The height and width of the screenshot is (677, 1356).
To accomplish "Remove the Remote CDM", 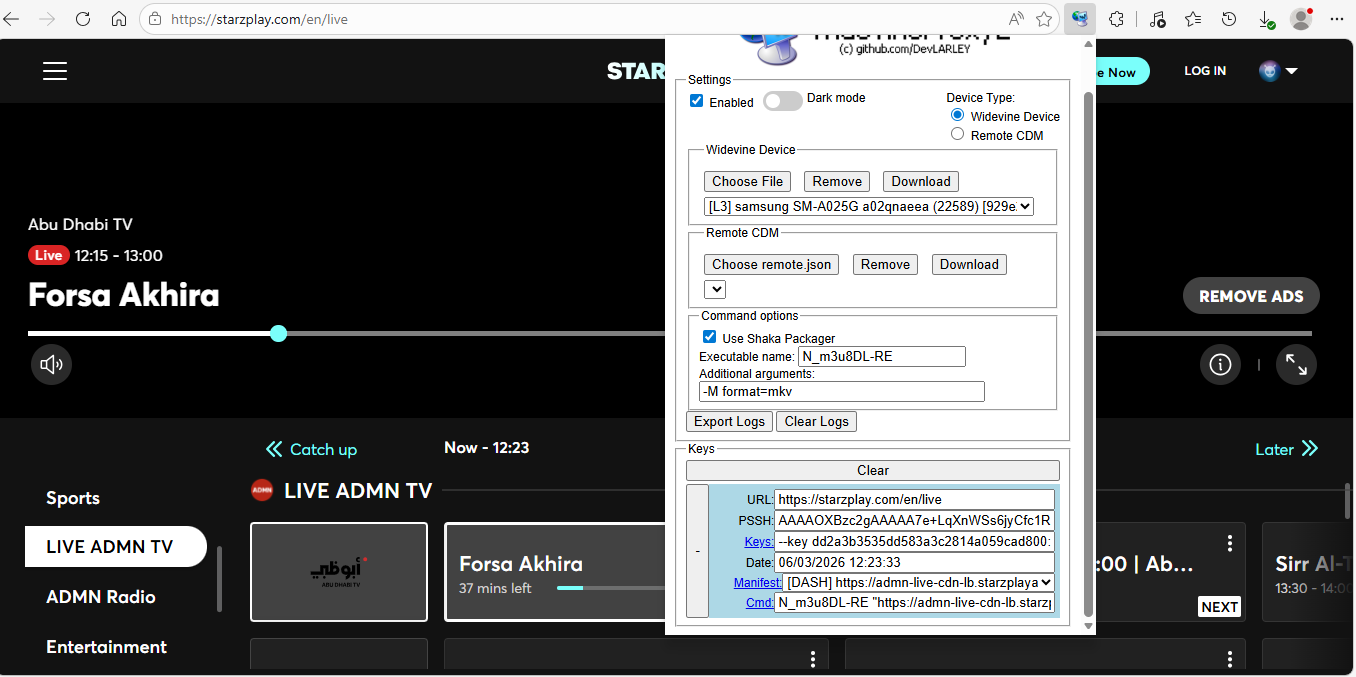I will [x=886, y=264].
